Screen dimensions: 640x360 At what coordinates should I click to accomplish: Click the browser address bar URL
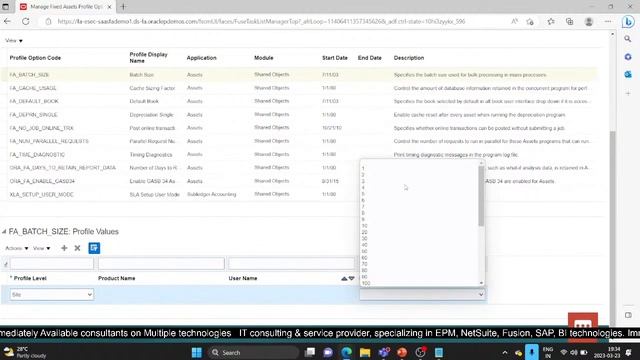[261, 21]
